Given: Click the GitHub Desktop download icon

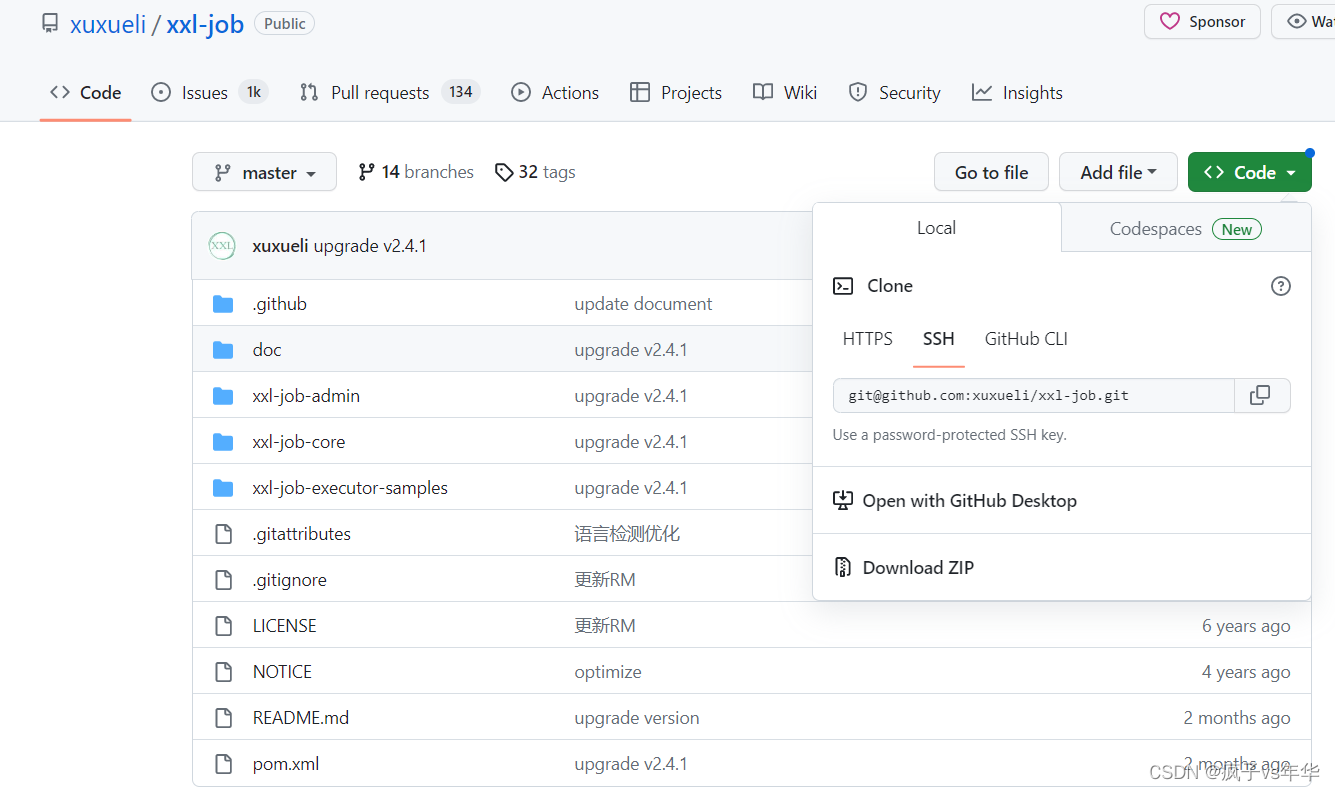Looking at the screenshot, I should [x=843, y=500].
